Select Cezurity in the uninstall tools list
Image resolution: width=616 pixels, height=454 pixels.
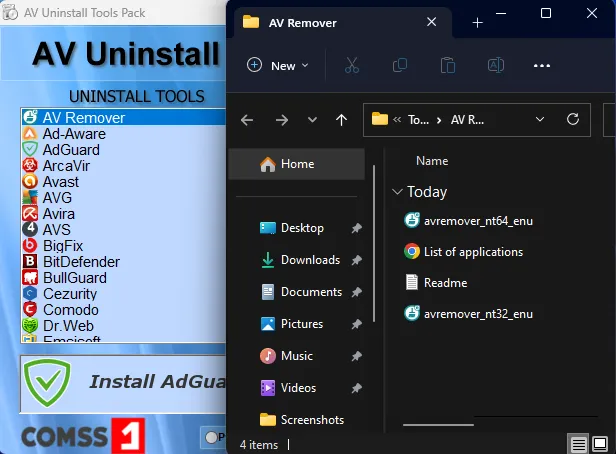tap(123, 294)
